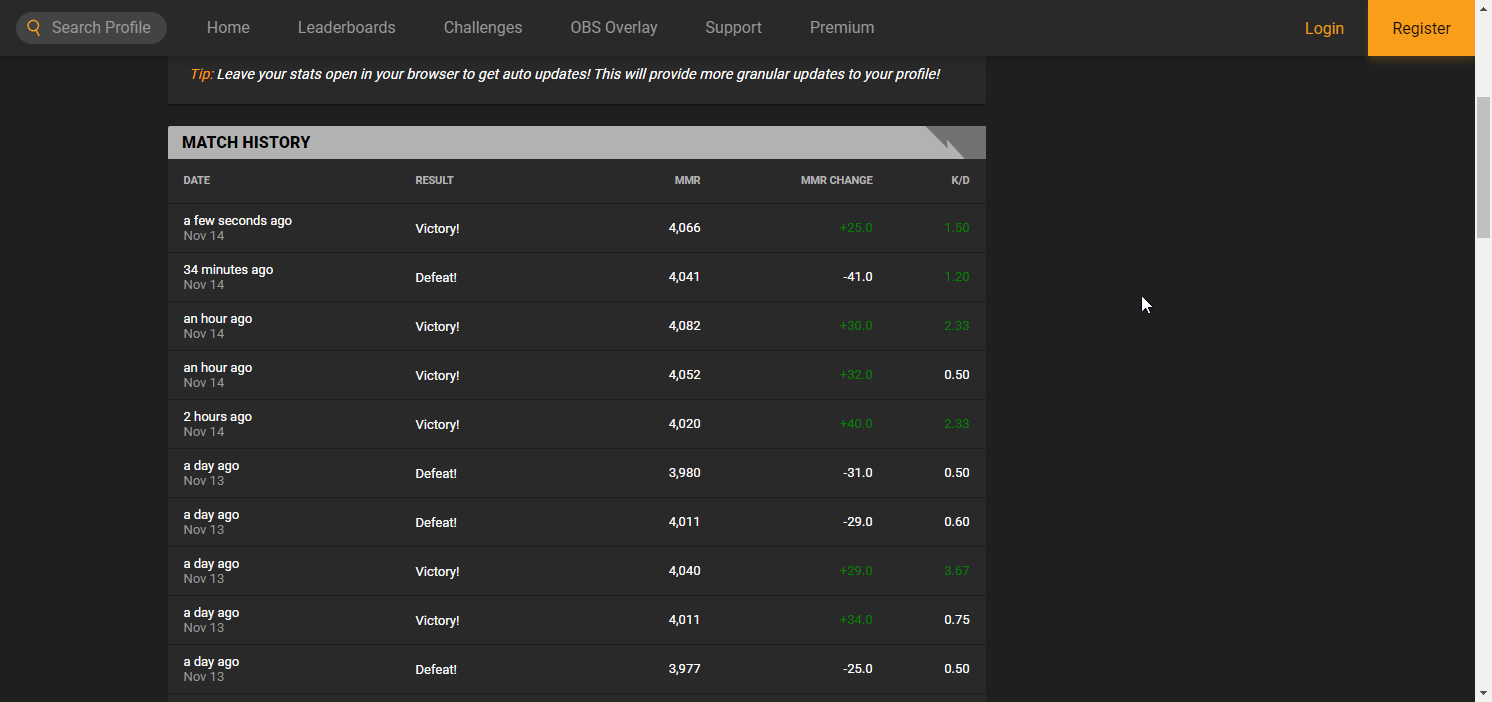Go to Leaderboards
Screen dimensions: 1492x702
(346, 28)
